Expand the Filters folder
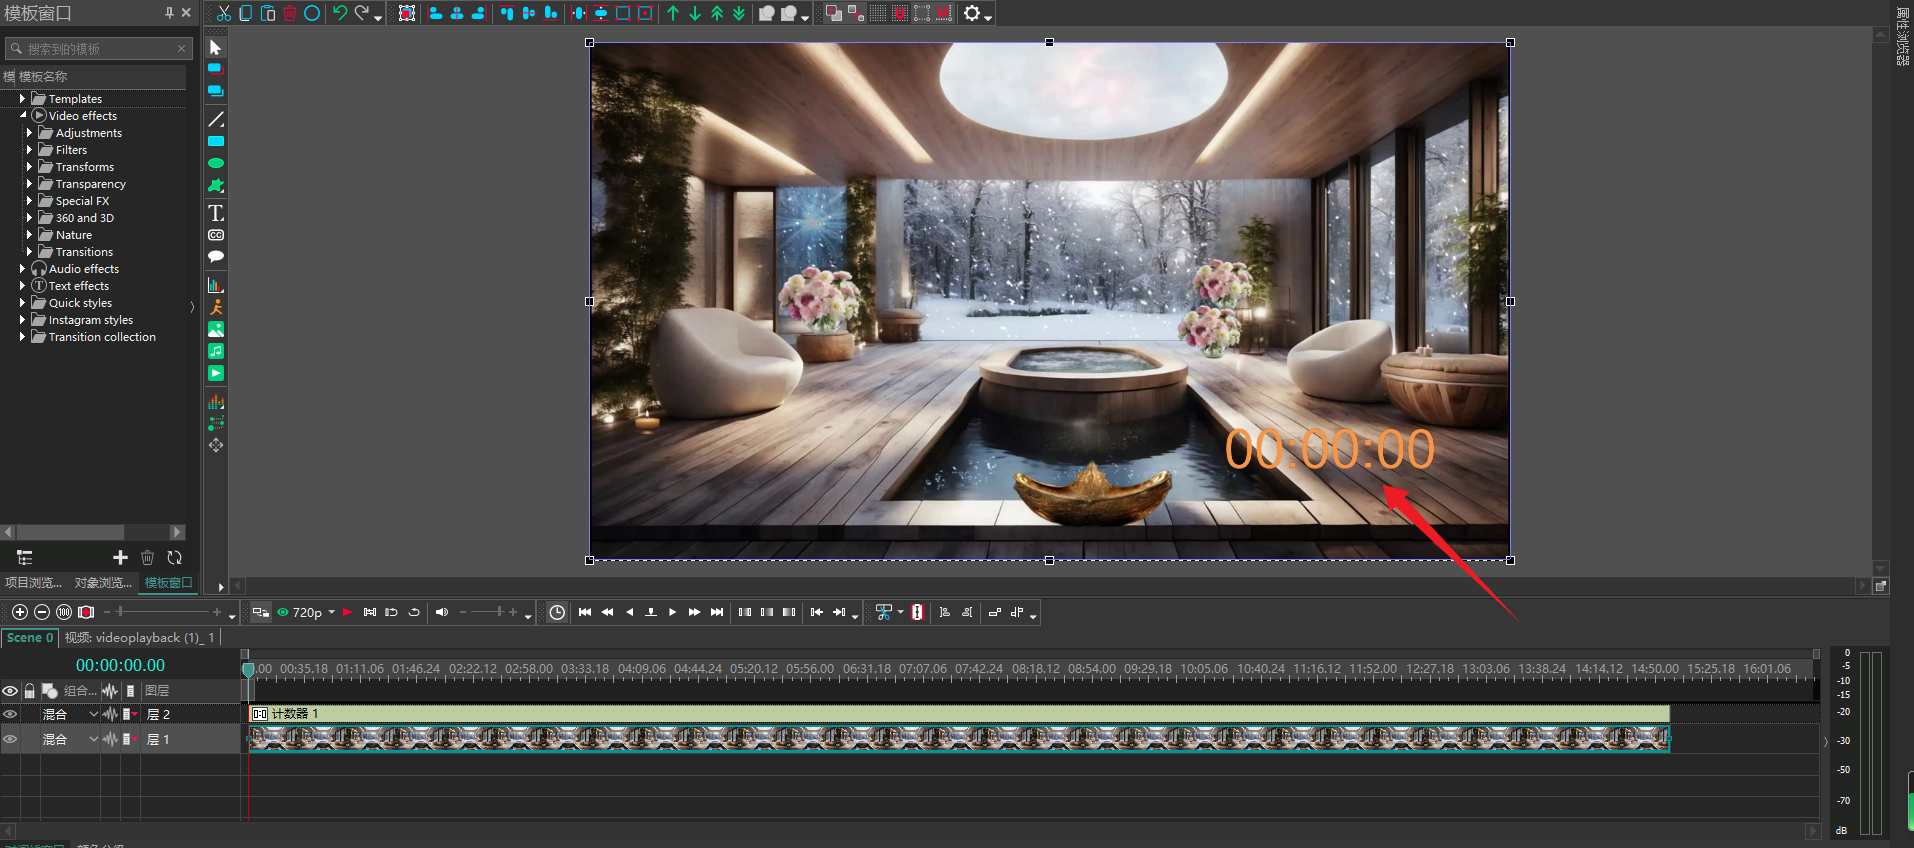The image size is (1914, 848). click(29, 150)
